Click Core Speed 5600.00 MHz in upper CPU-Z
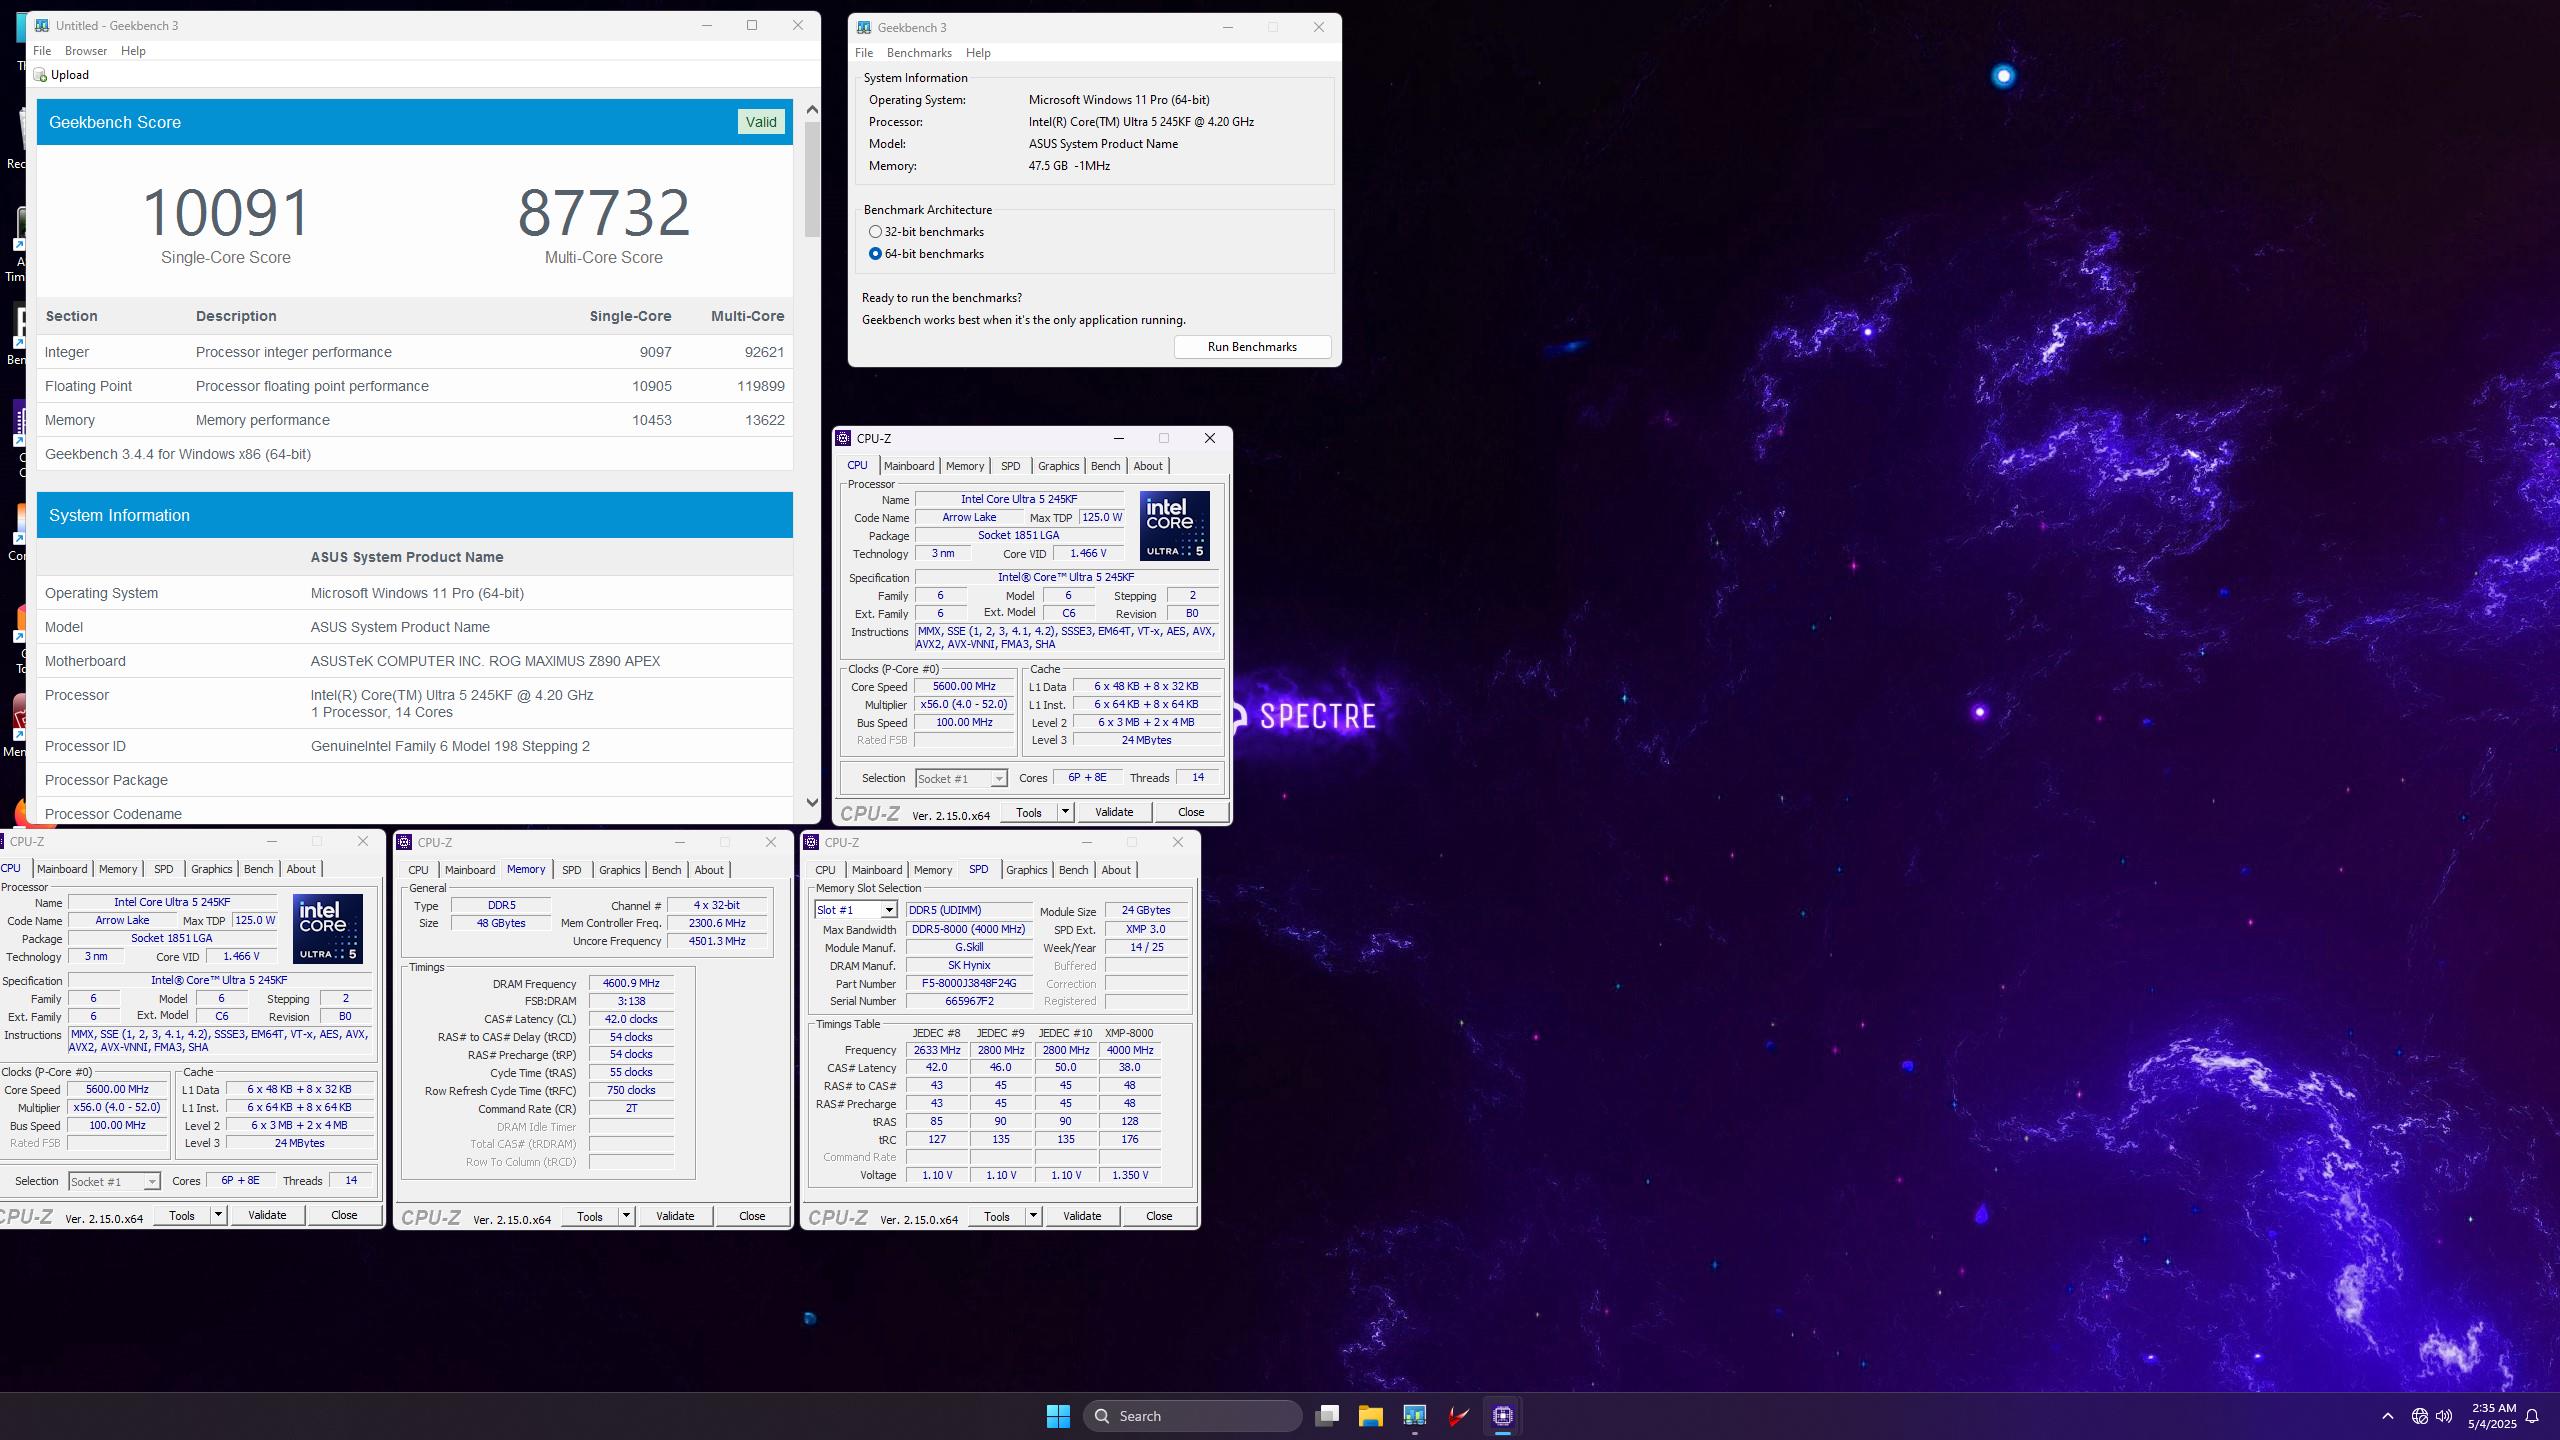 click(x=964, y=687)
